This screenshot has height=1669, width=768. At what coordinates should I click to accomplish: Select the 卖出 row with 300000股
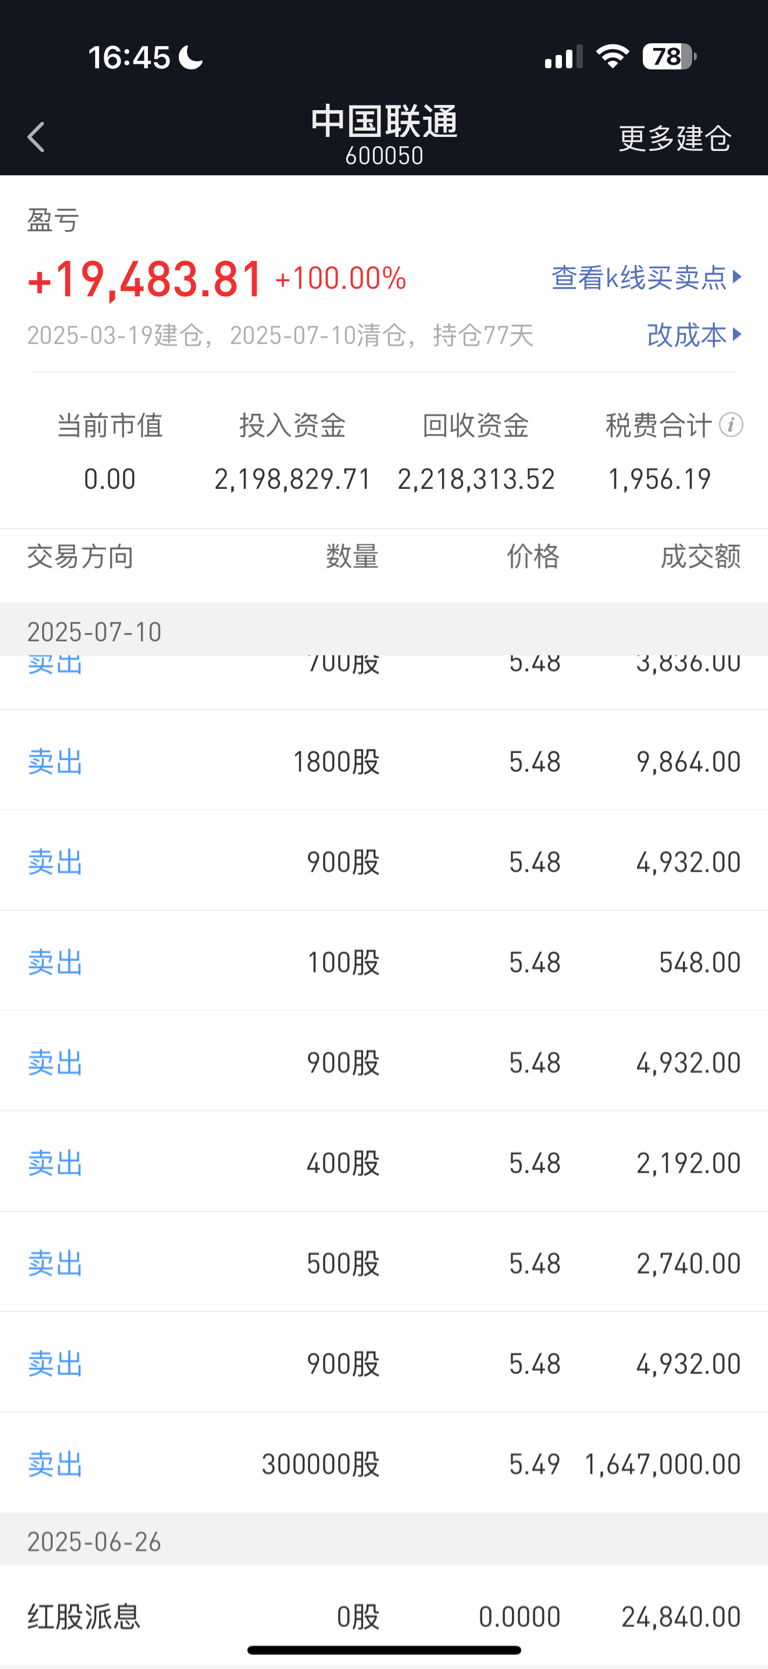pyautogui.click(x=384, y=1463)
